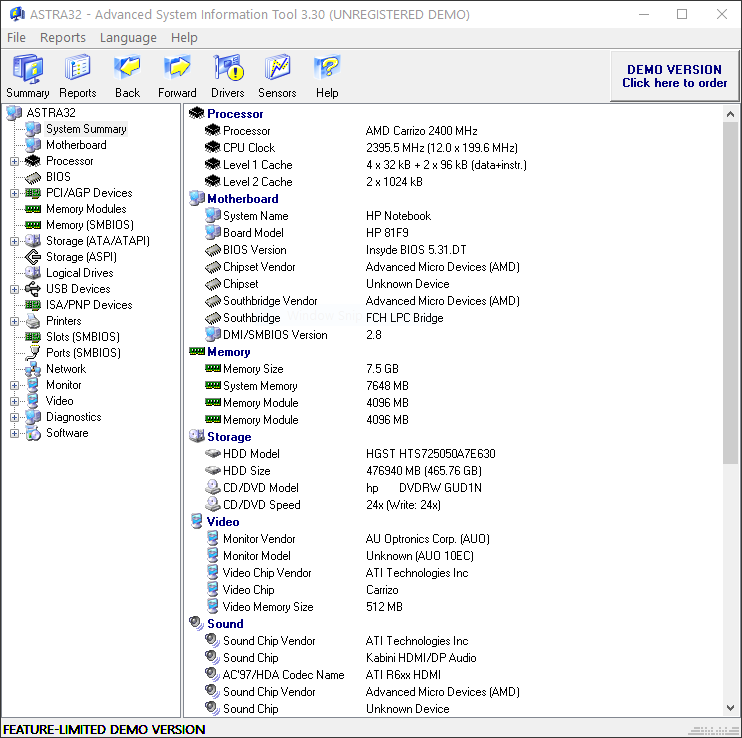Select Logical Drives tree item

click(79, 273)
